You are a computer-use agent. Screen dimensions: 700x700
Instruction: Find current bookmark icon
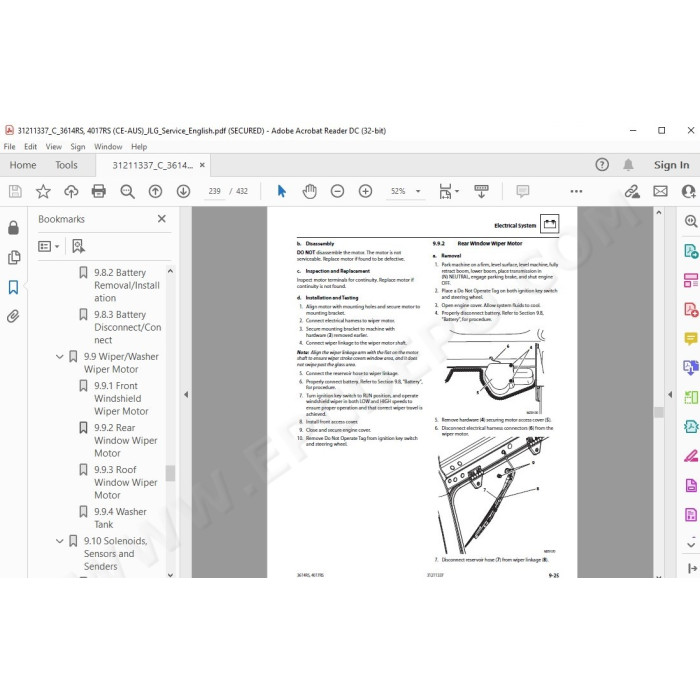79,246
